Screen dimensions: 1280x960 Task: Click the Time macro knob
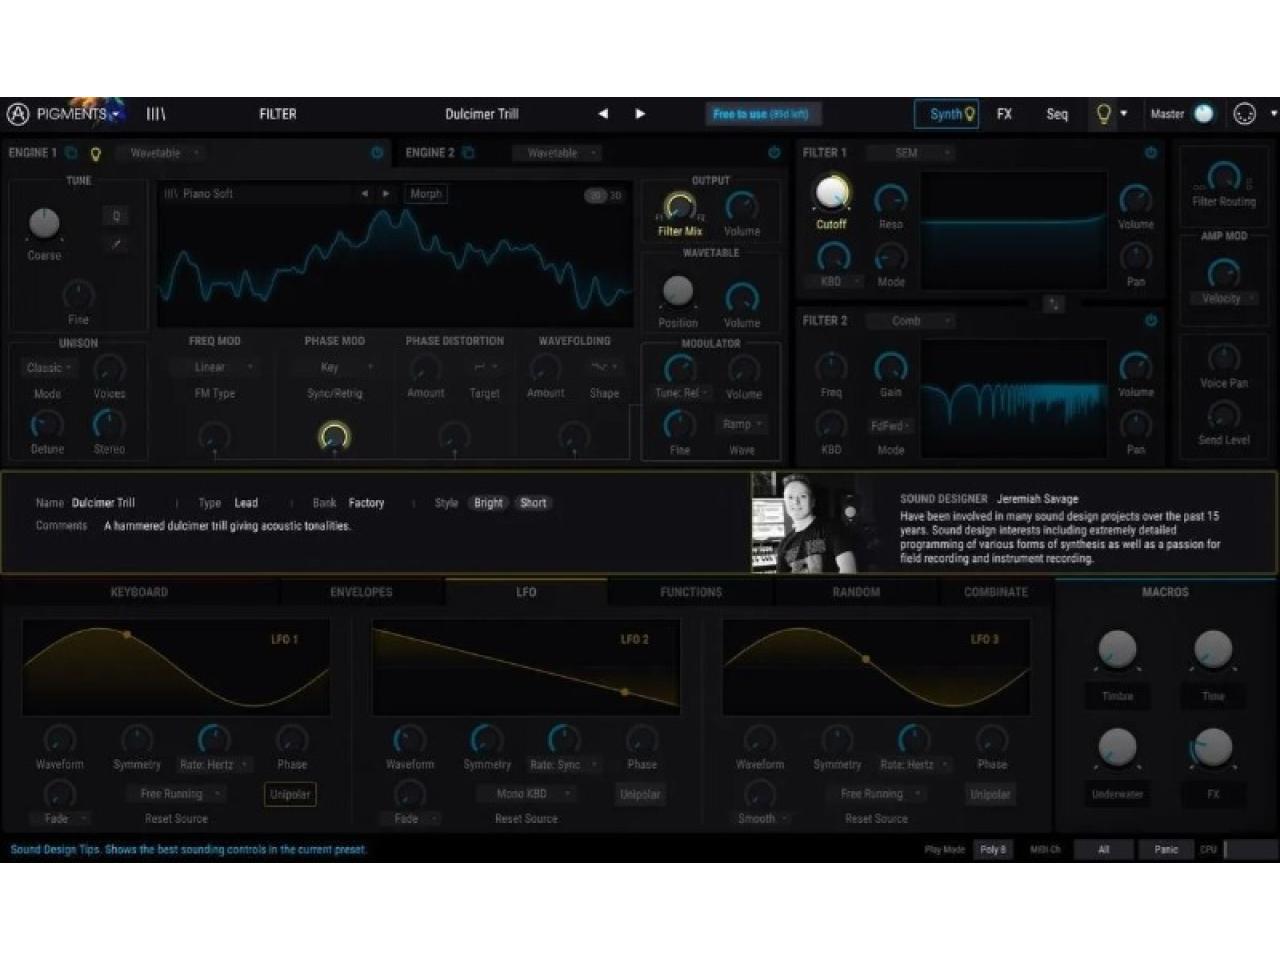[1213, 650]
